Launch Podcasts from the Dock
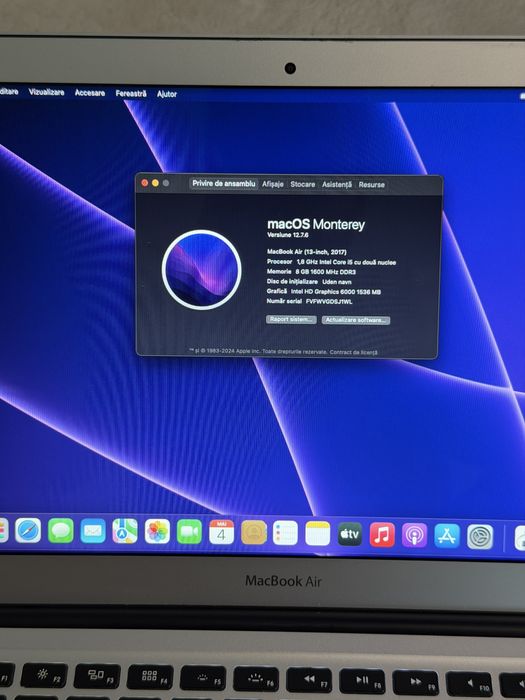 (x=414, y=535)
